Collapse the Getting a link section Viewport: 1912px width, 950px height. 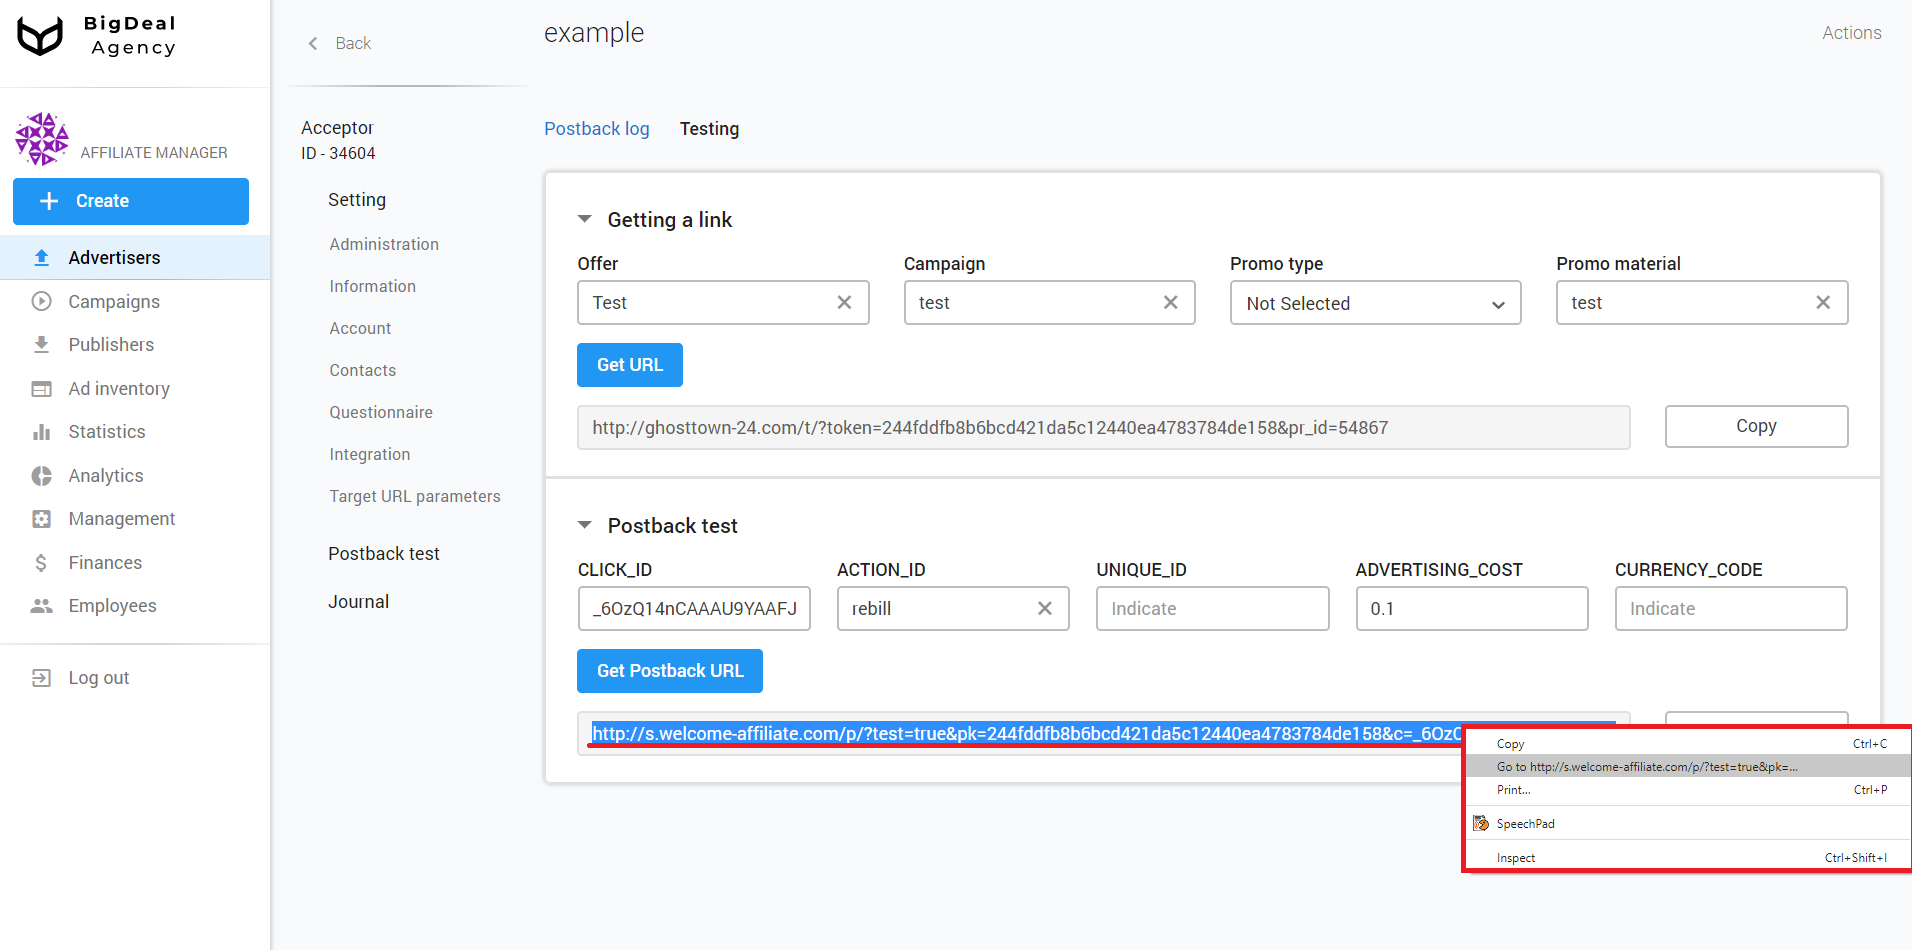pos(585,219)
